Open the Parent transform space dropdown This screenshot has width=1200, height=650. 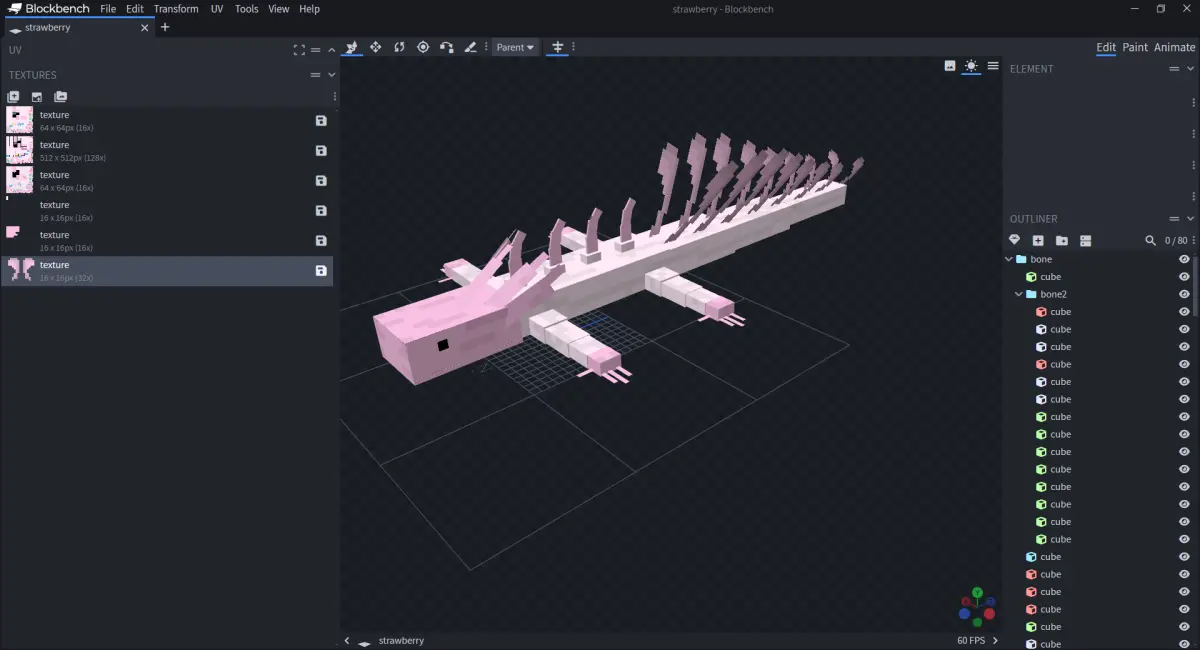click(x=516, y=47)
